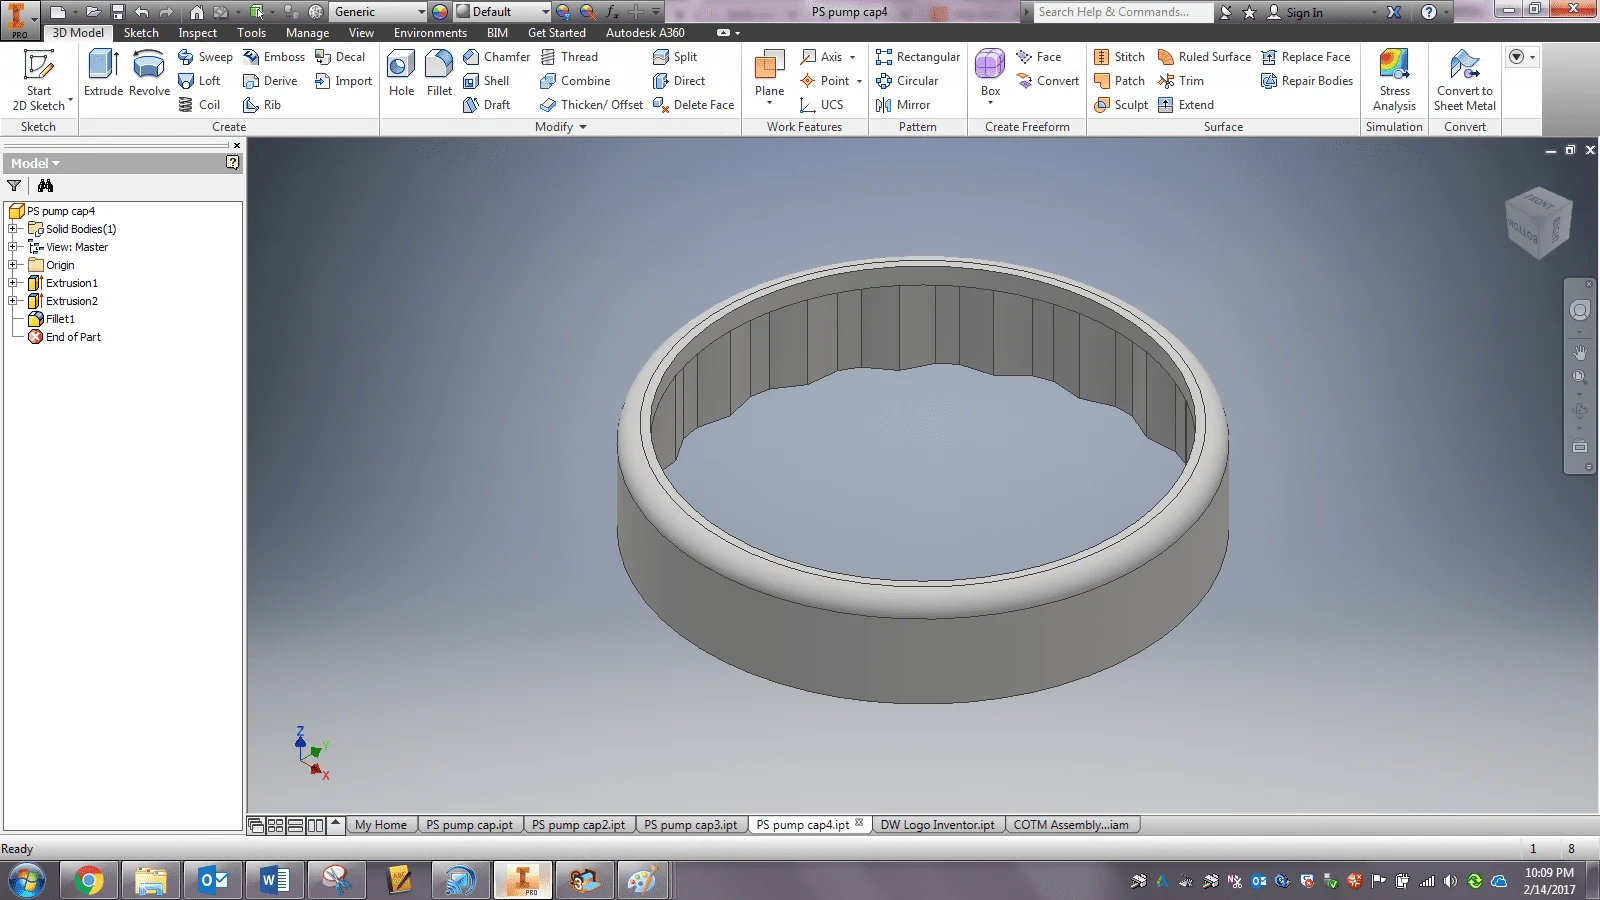Open the Default appearance dropdown

click(x=545, y=12)
